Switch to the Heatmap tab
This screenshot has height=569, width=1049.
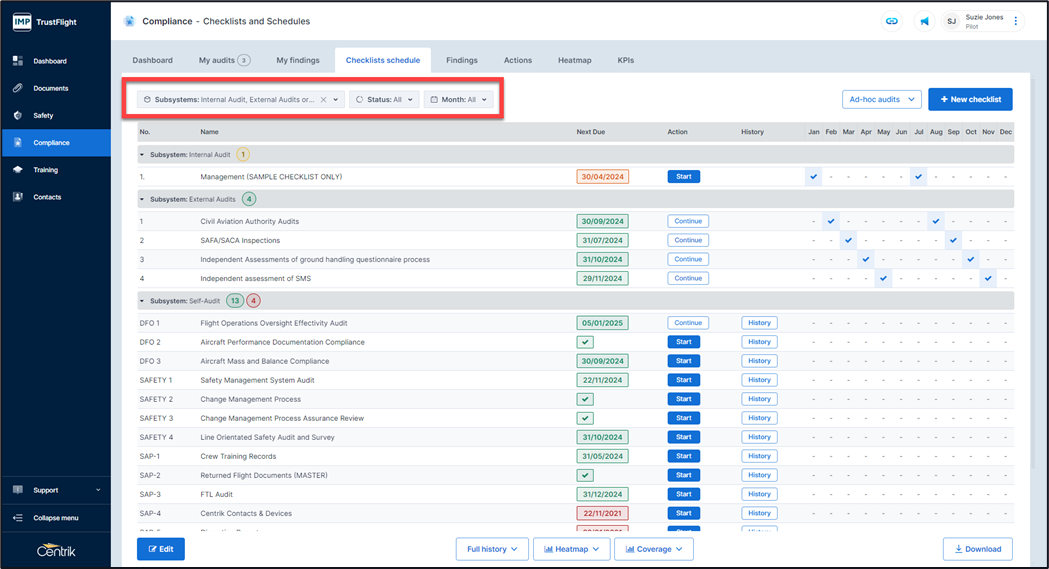(574, 60)
